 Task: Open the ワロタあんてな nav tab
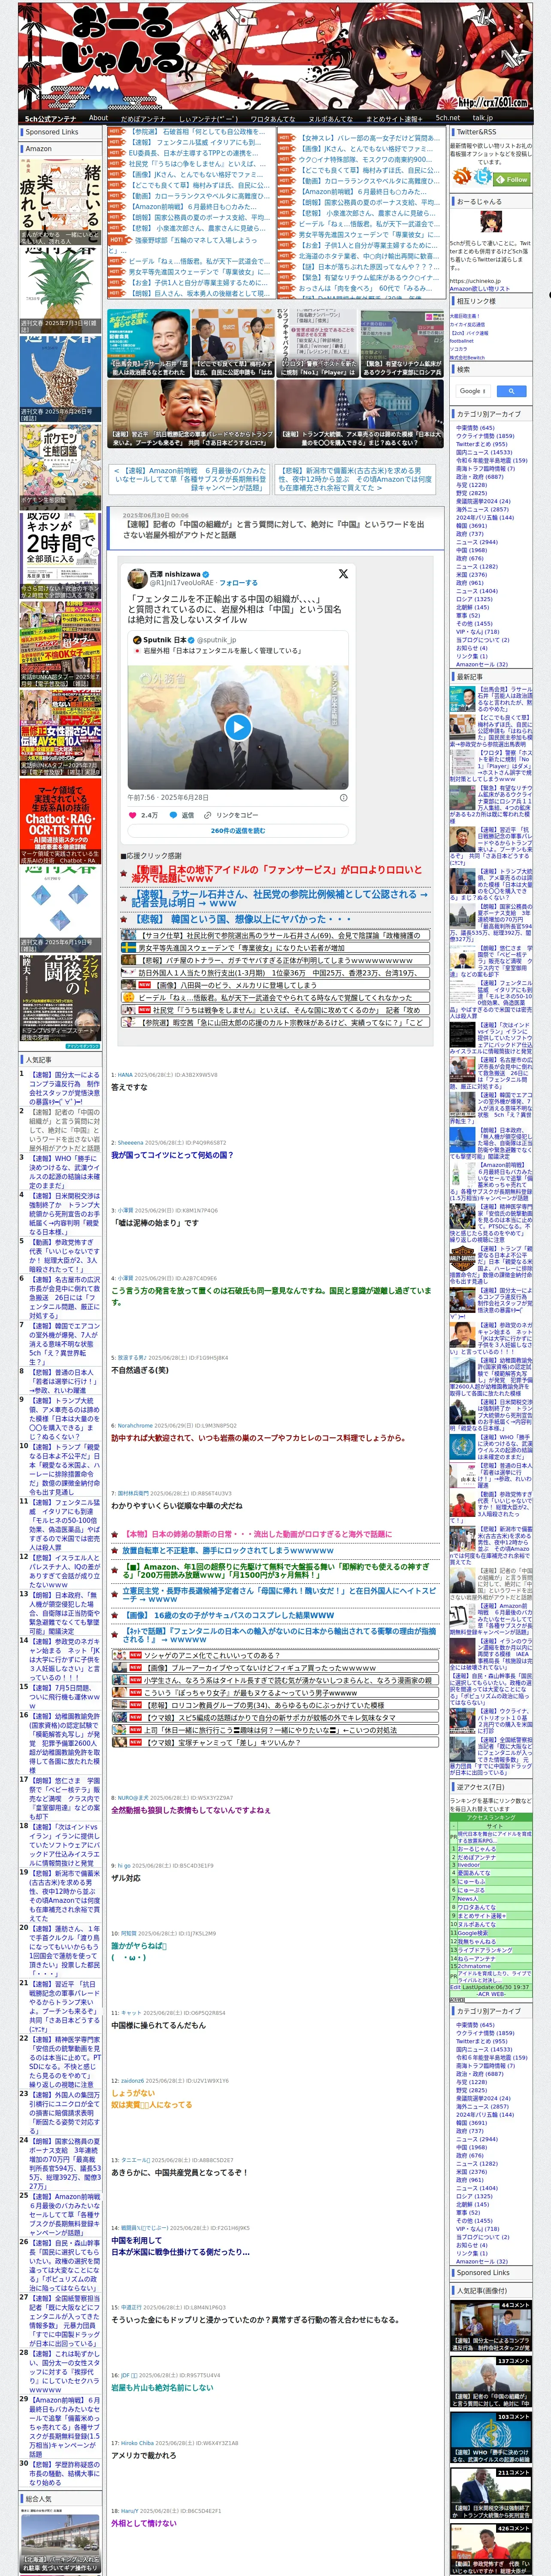[272, 118]
